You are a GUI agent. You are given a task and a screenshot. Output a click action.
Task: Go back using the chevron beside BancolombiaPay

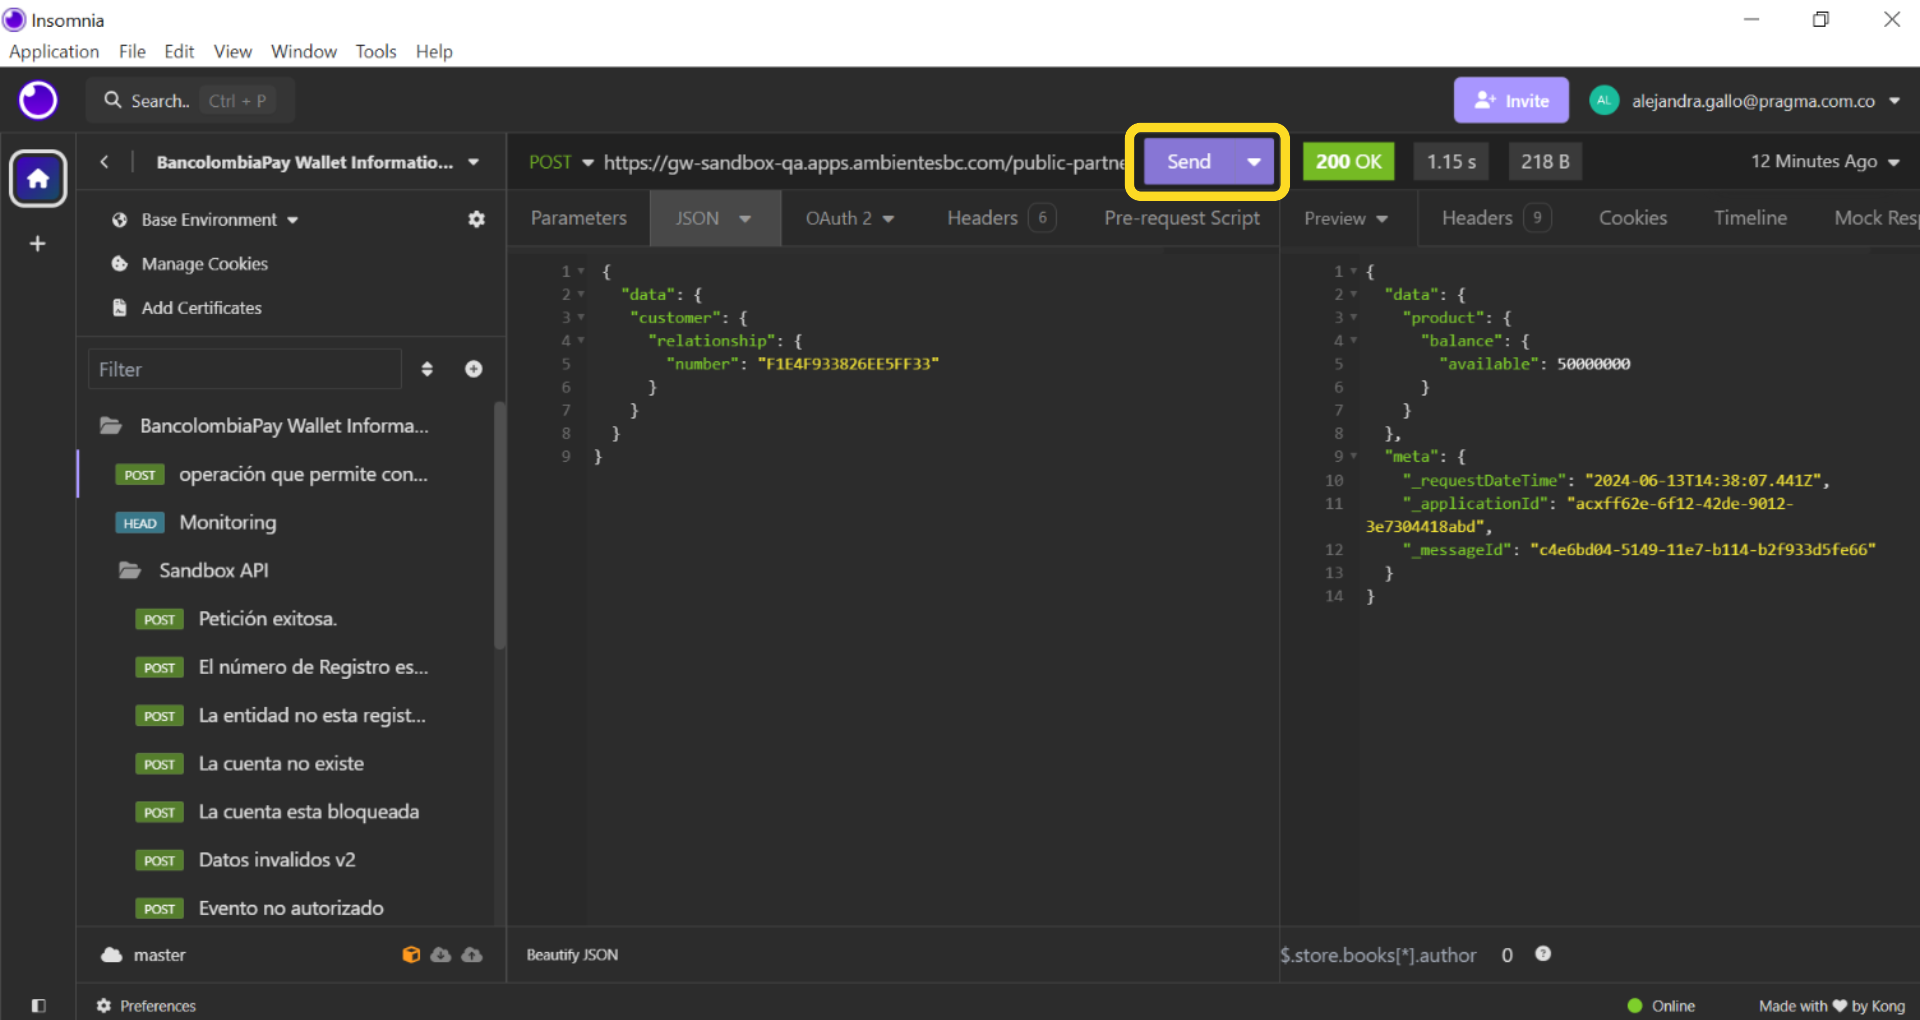104,162
